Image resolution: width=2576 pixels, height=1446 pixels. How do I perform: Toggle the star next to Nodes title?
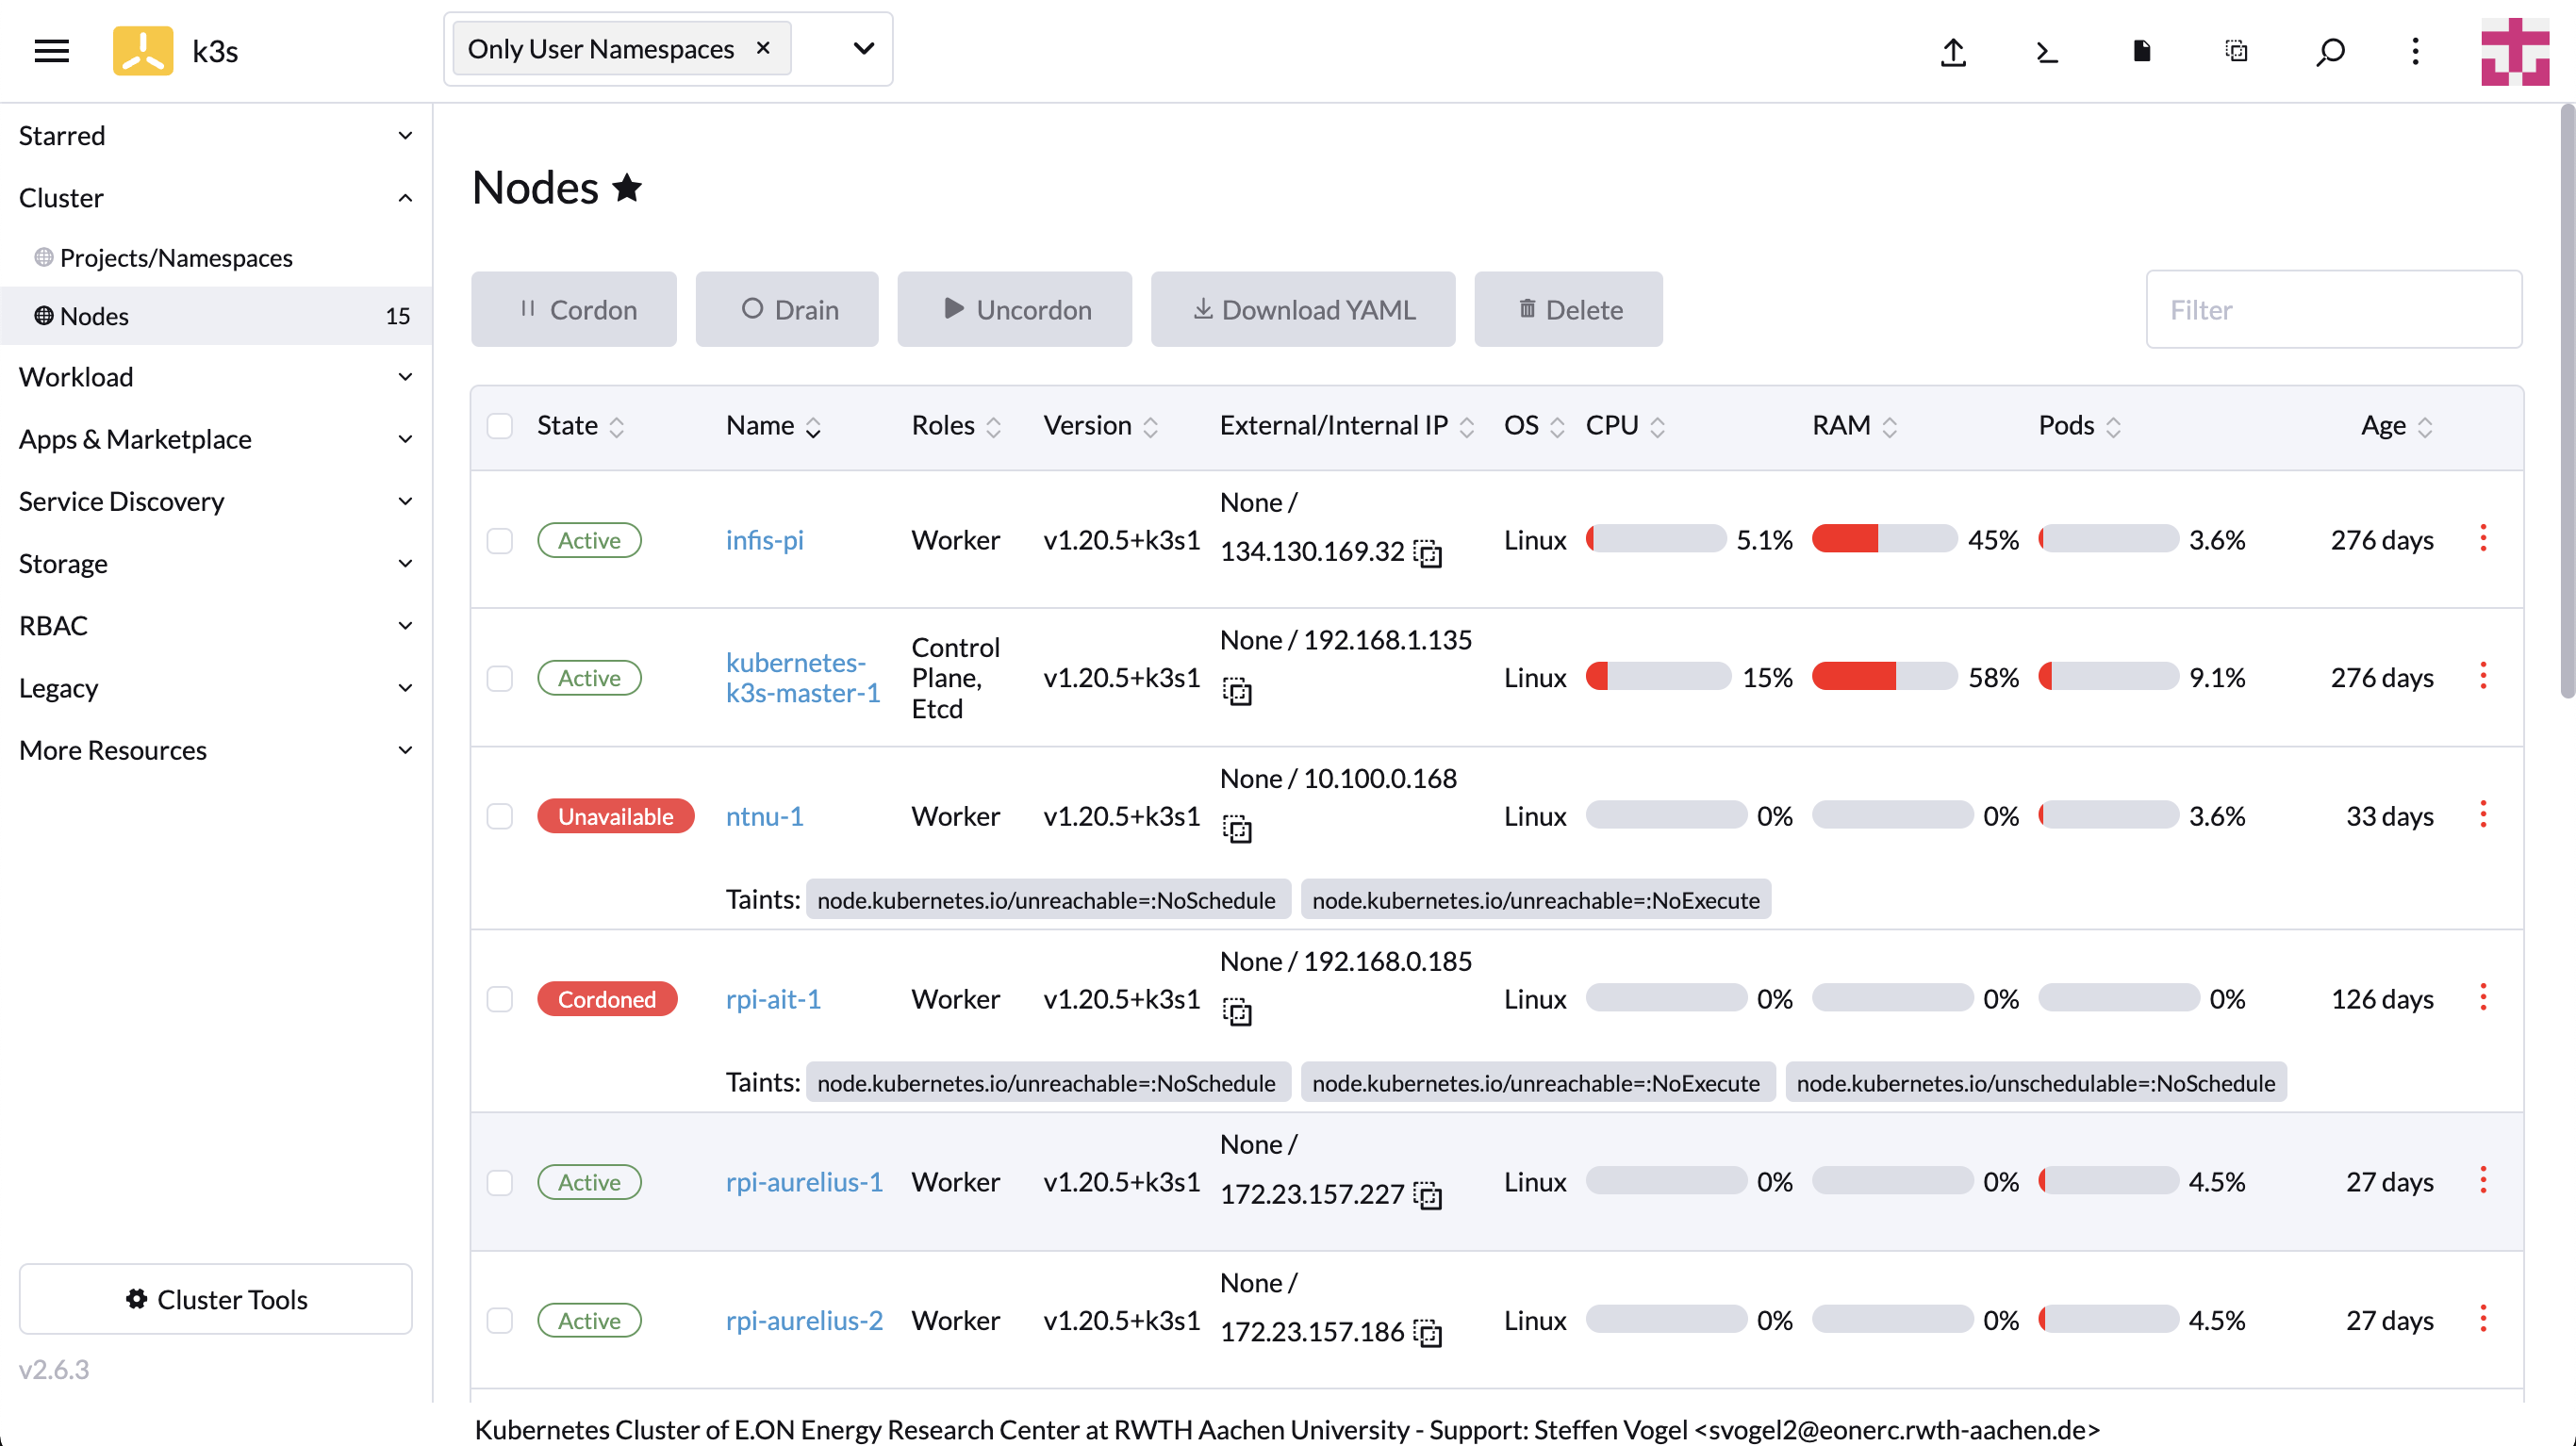click(x=627, y=187)
